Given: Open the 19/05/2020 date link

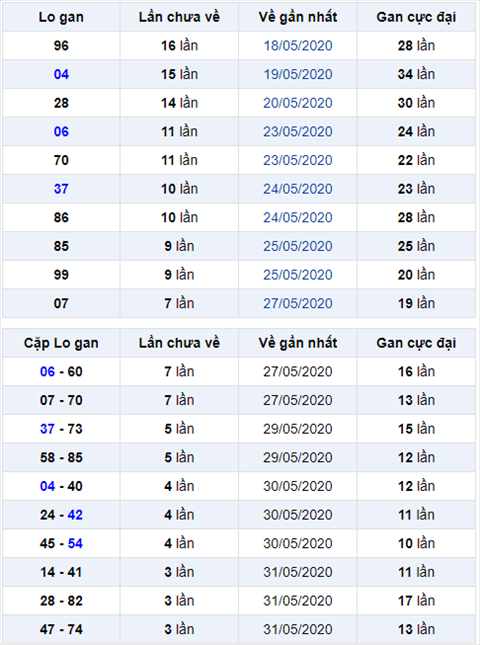Looking at the screenshot, I should click(x=298, y=74).
